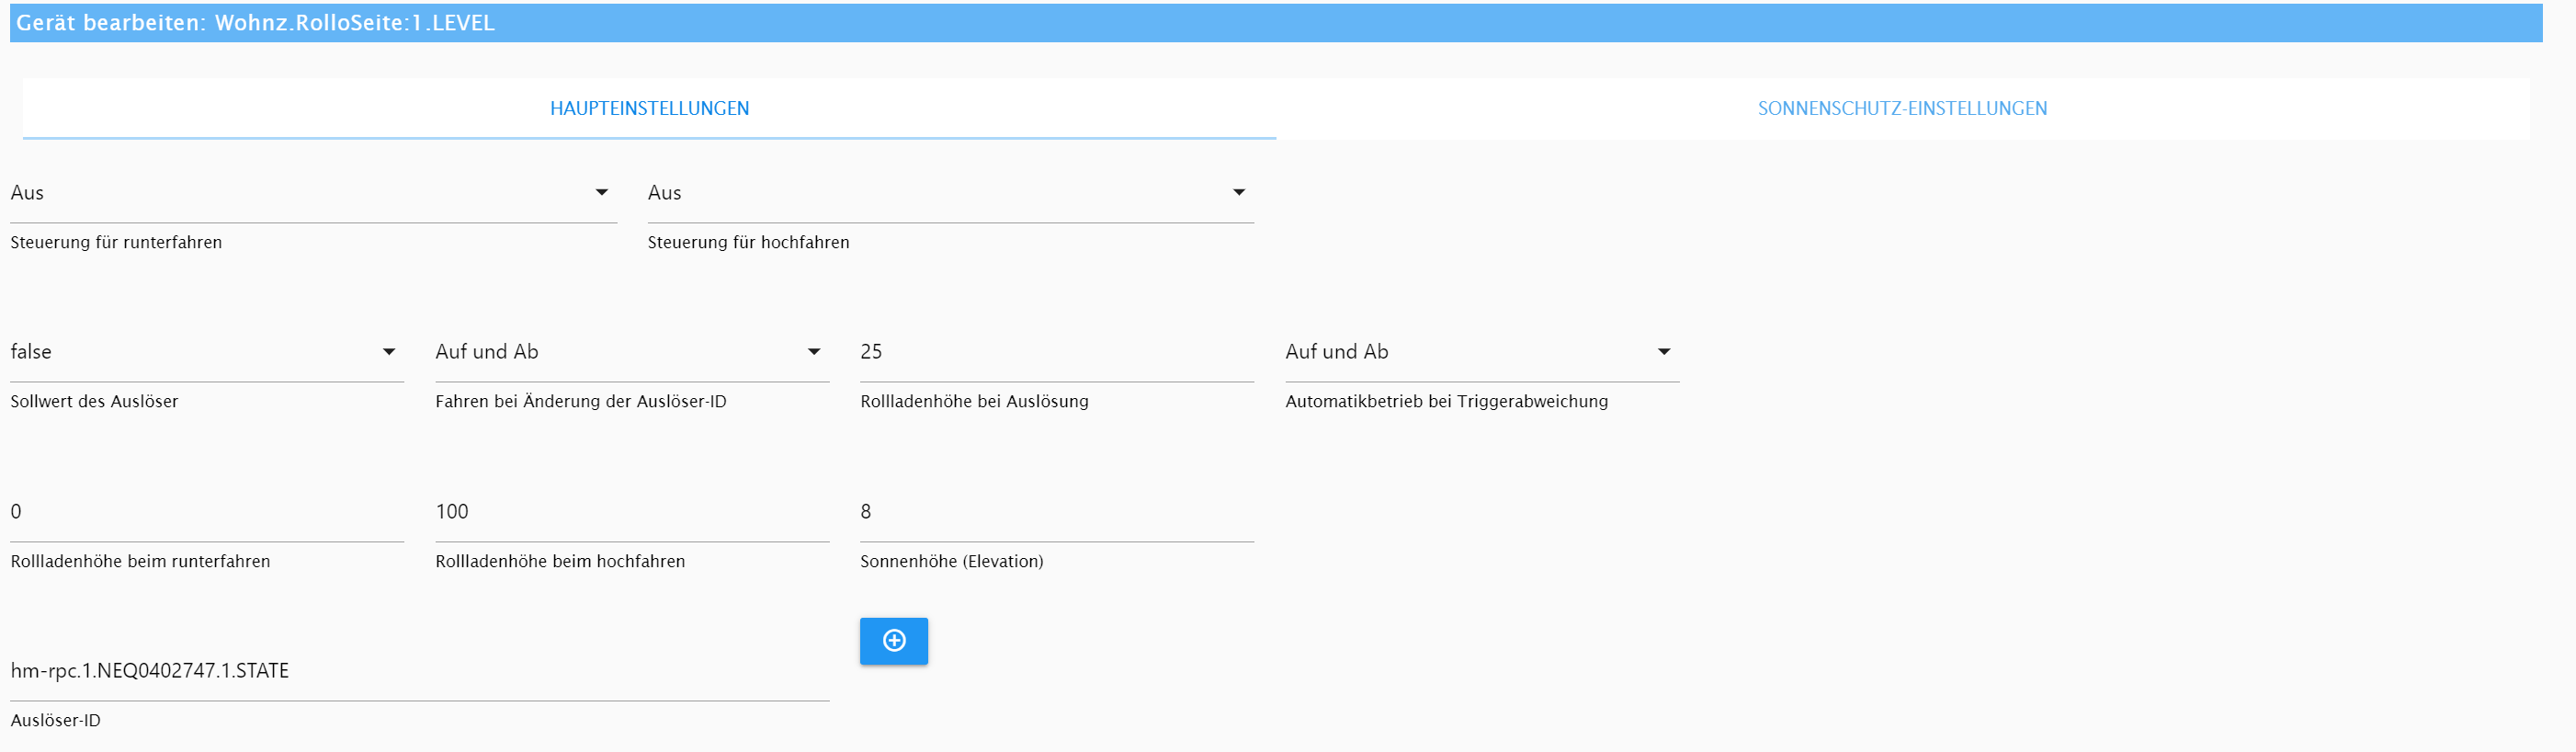This screenshot has height=752, width=2576.
Task: Open the Haupteinstellungen tab
Action: (x=649, y=108)
